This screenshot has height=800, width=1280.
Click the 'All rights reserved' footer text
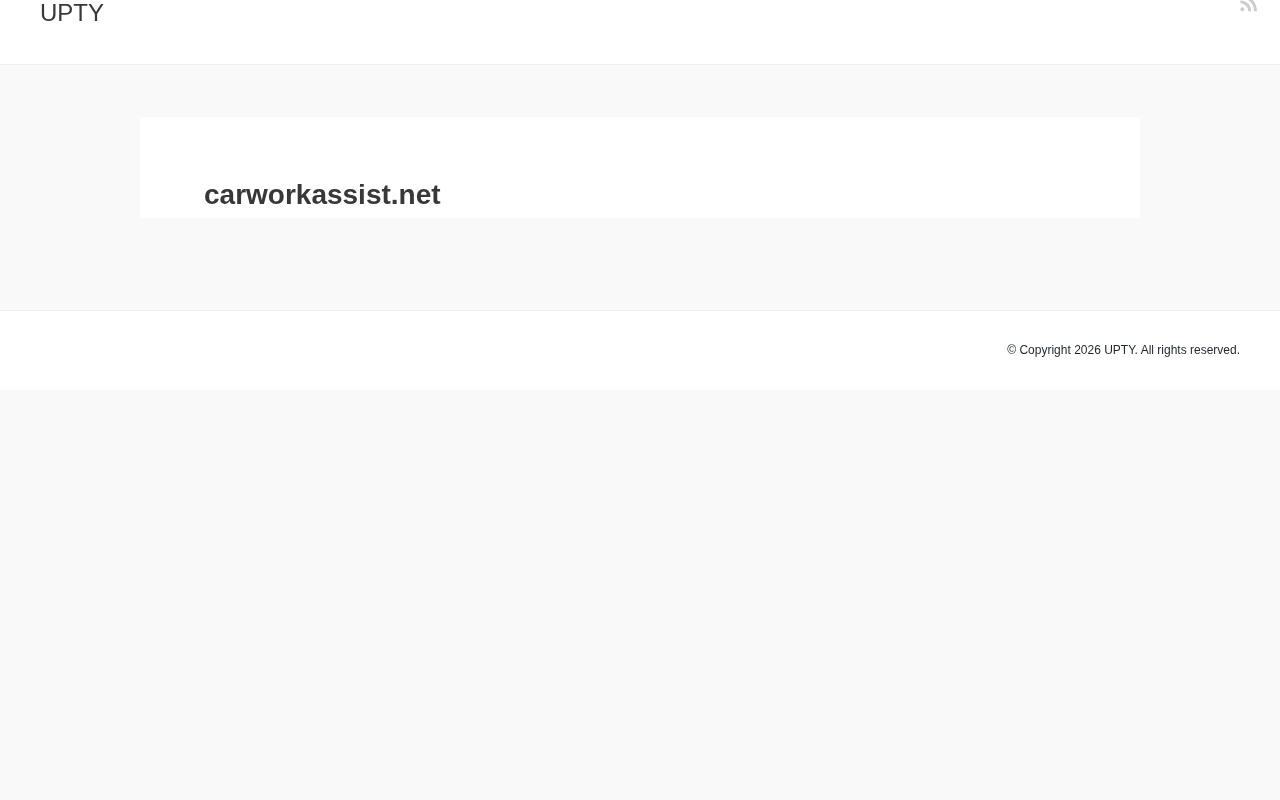pos(1190,350)
